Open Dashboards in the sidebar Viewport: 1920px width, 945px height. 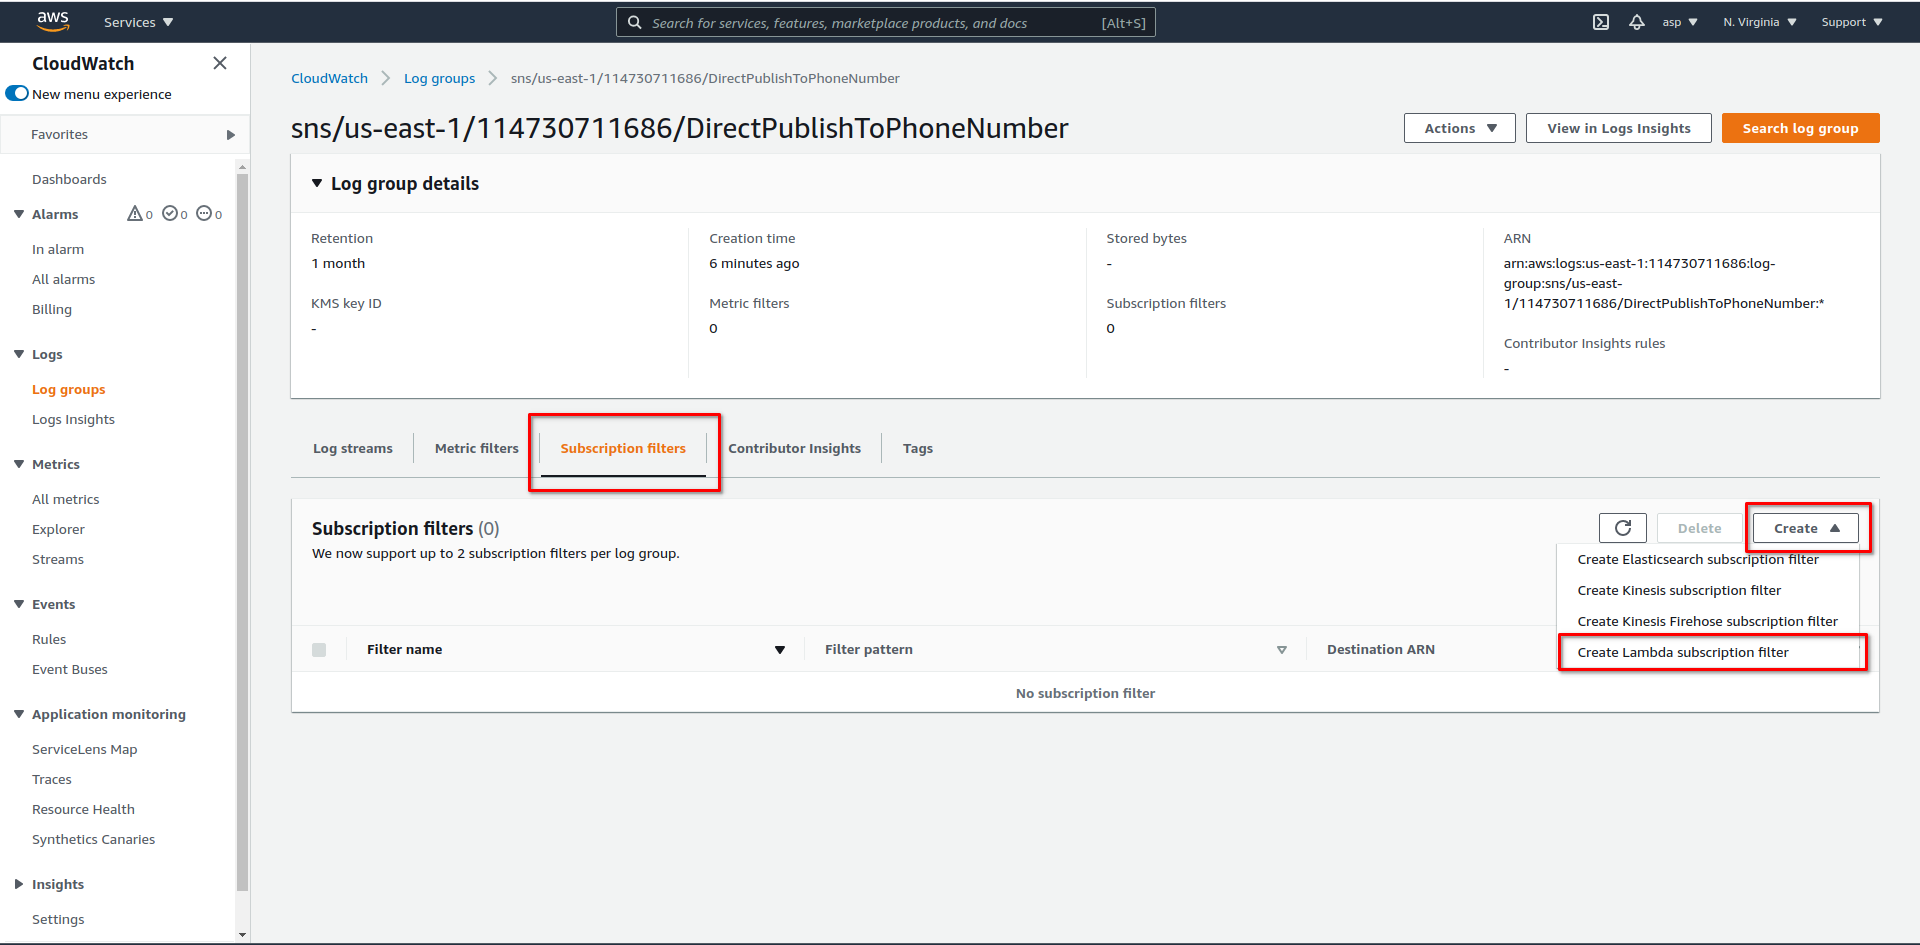click(69, 179)
